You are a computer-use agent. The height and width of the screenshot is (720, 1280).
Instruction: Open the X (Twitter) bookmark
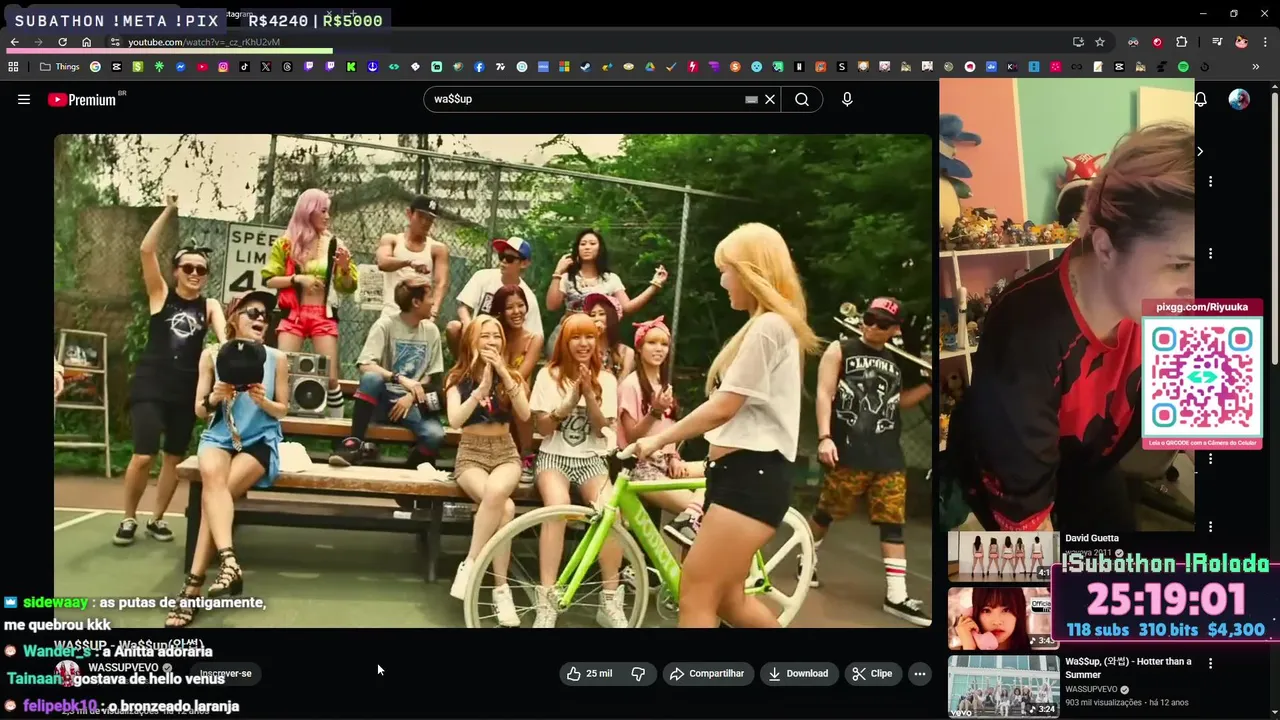point(266,67)
